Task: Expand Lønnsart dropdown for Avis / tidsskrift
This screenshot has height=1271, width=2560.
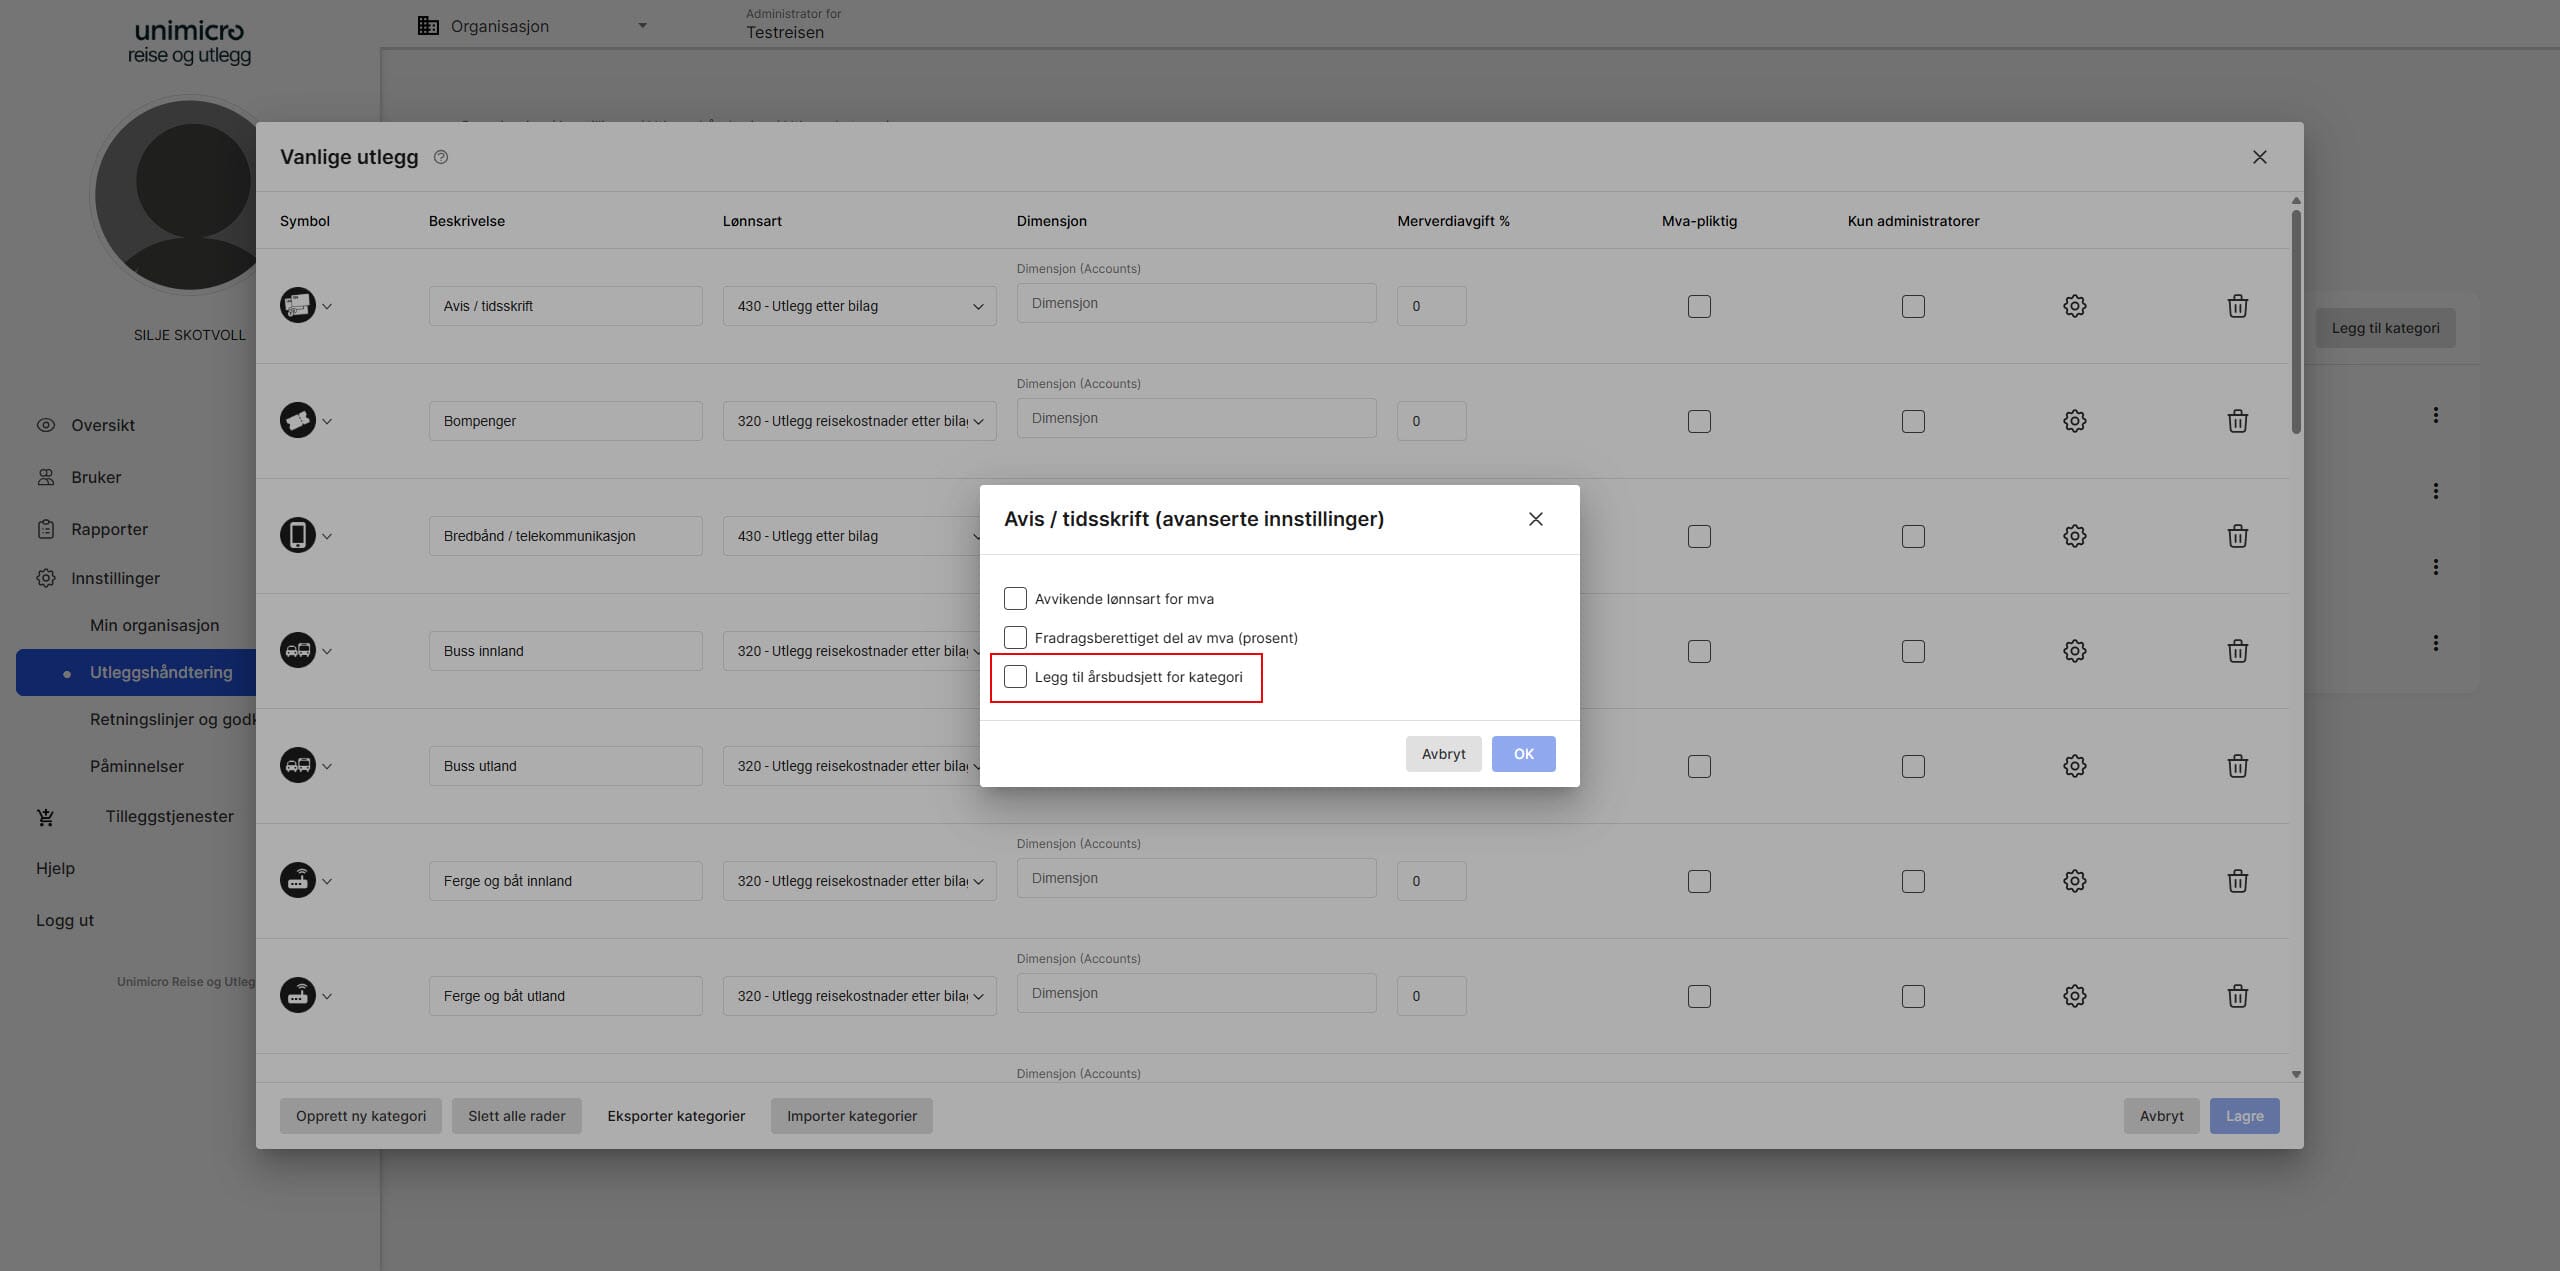Action: pos(859,306)
